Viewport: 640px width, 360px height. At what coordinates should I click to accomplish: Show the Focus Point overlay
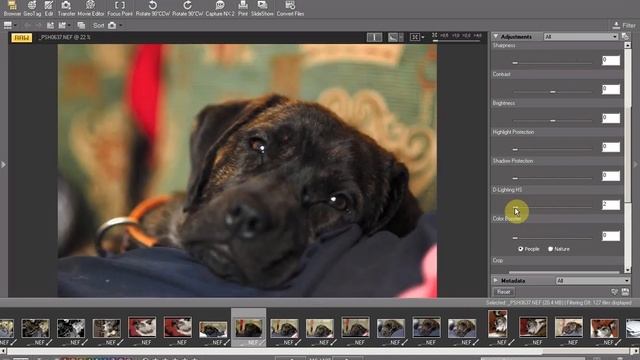(120, 8)
